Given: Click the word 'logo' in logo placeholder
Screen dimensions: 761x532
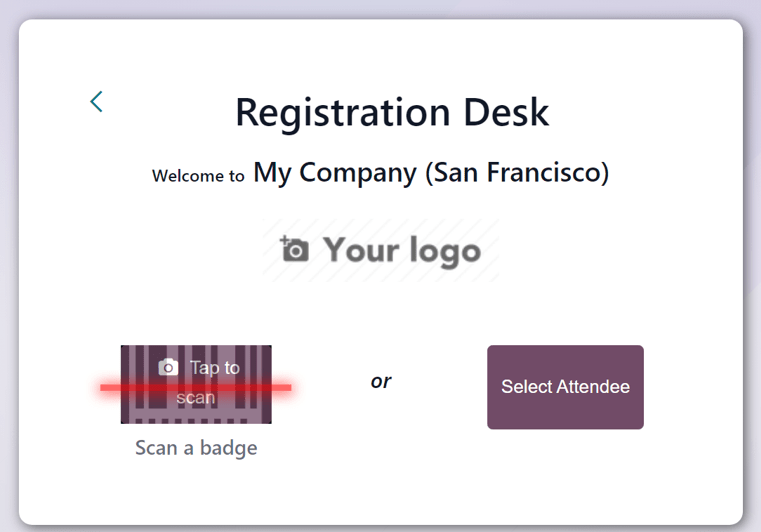Looking at the screenshot, I should [441, 251].
